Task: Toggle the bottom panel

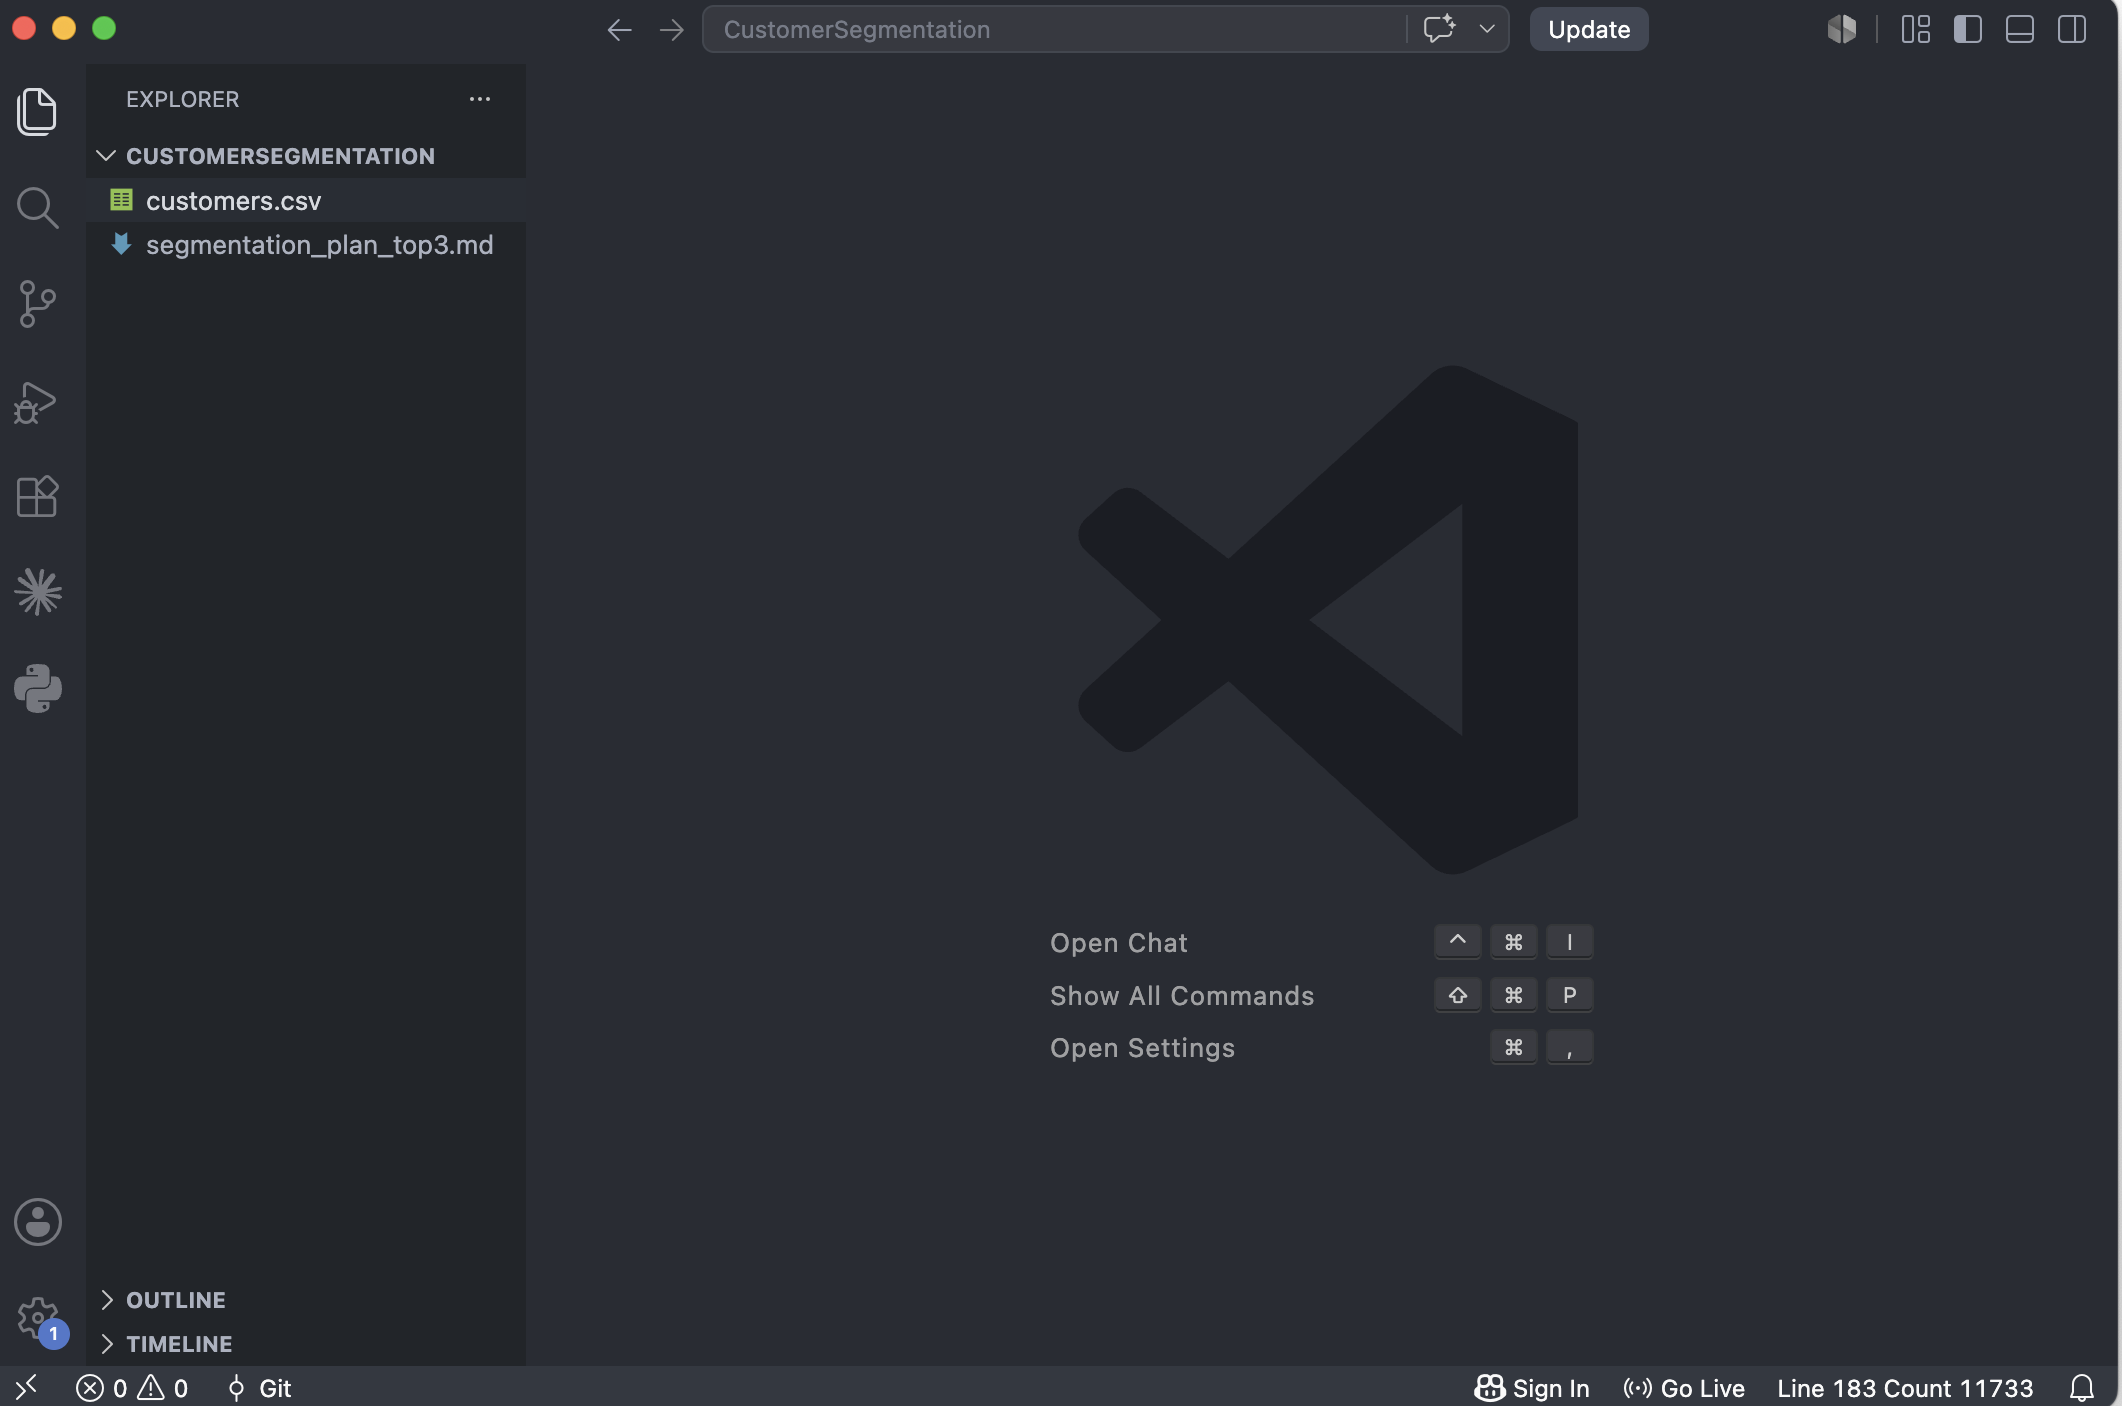Action: 2020,29
